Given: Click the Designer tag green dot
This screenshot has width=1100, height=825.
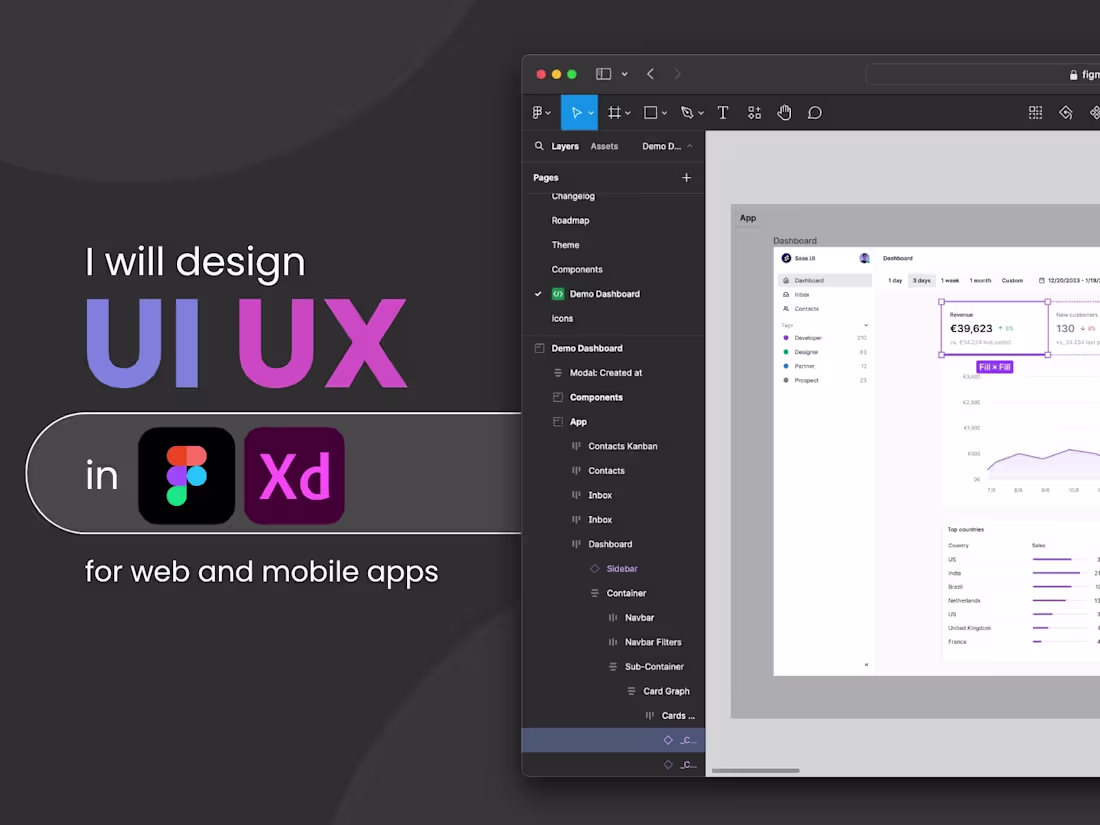Looking at the screenshot, I should point(786,352).
